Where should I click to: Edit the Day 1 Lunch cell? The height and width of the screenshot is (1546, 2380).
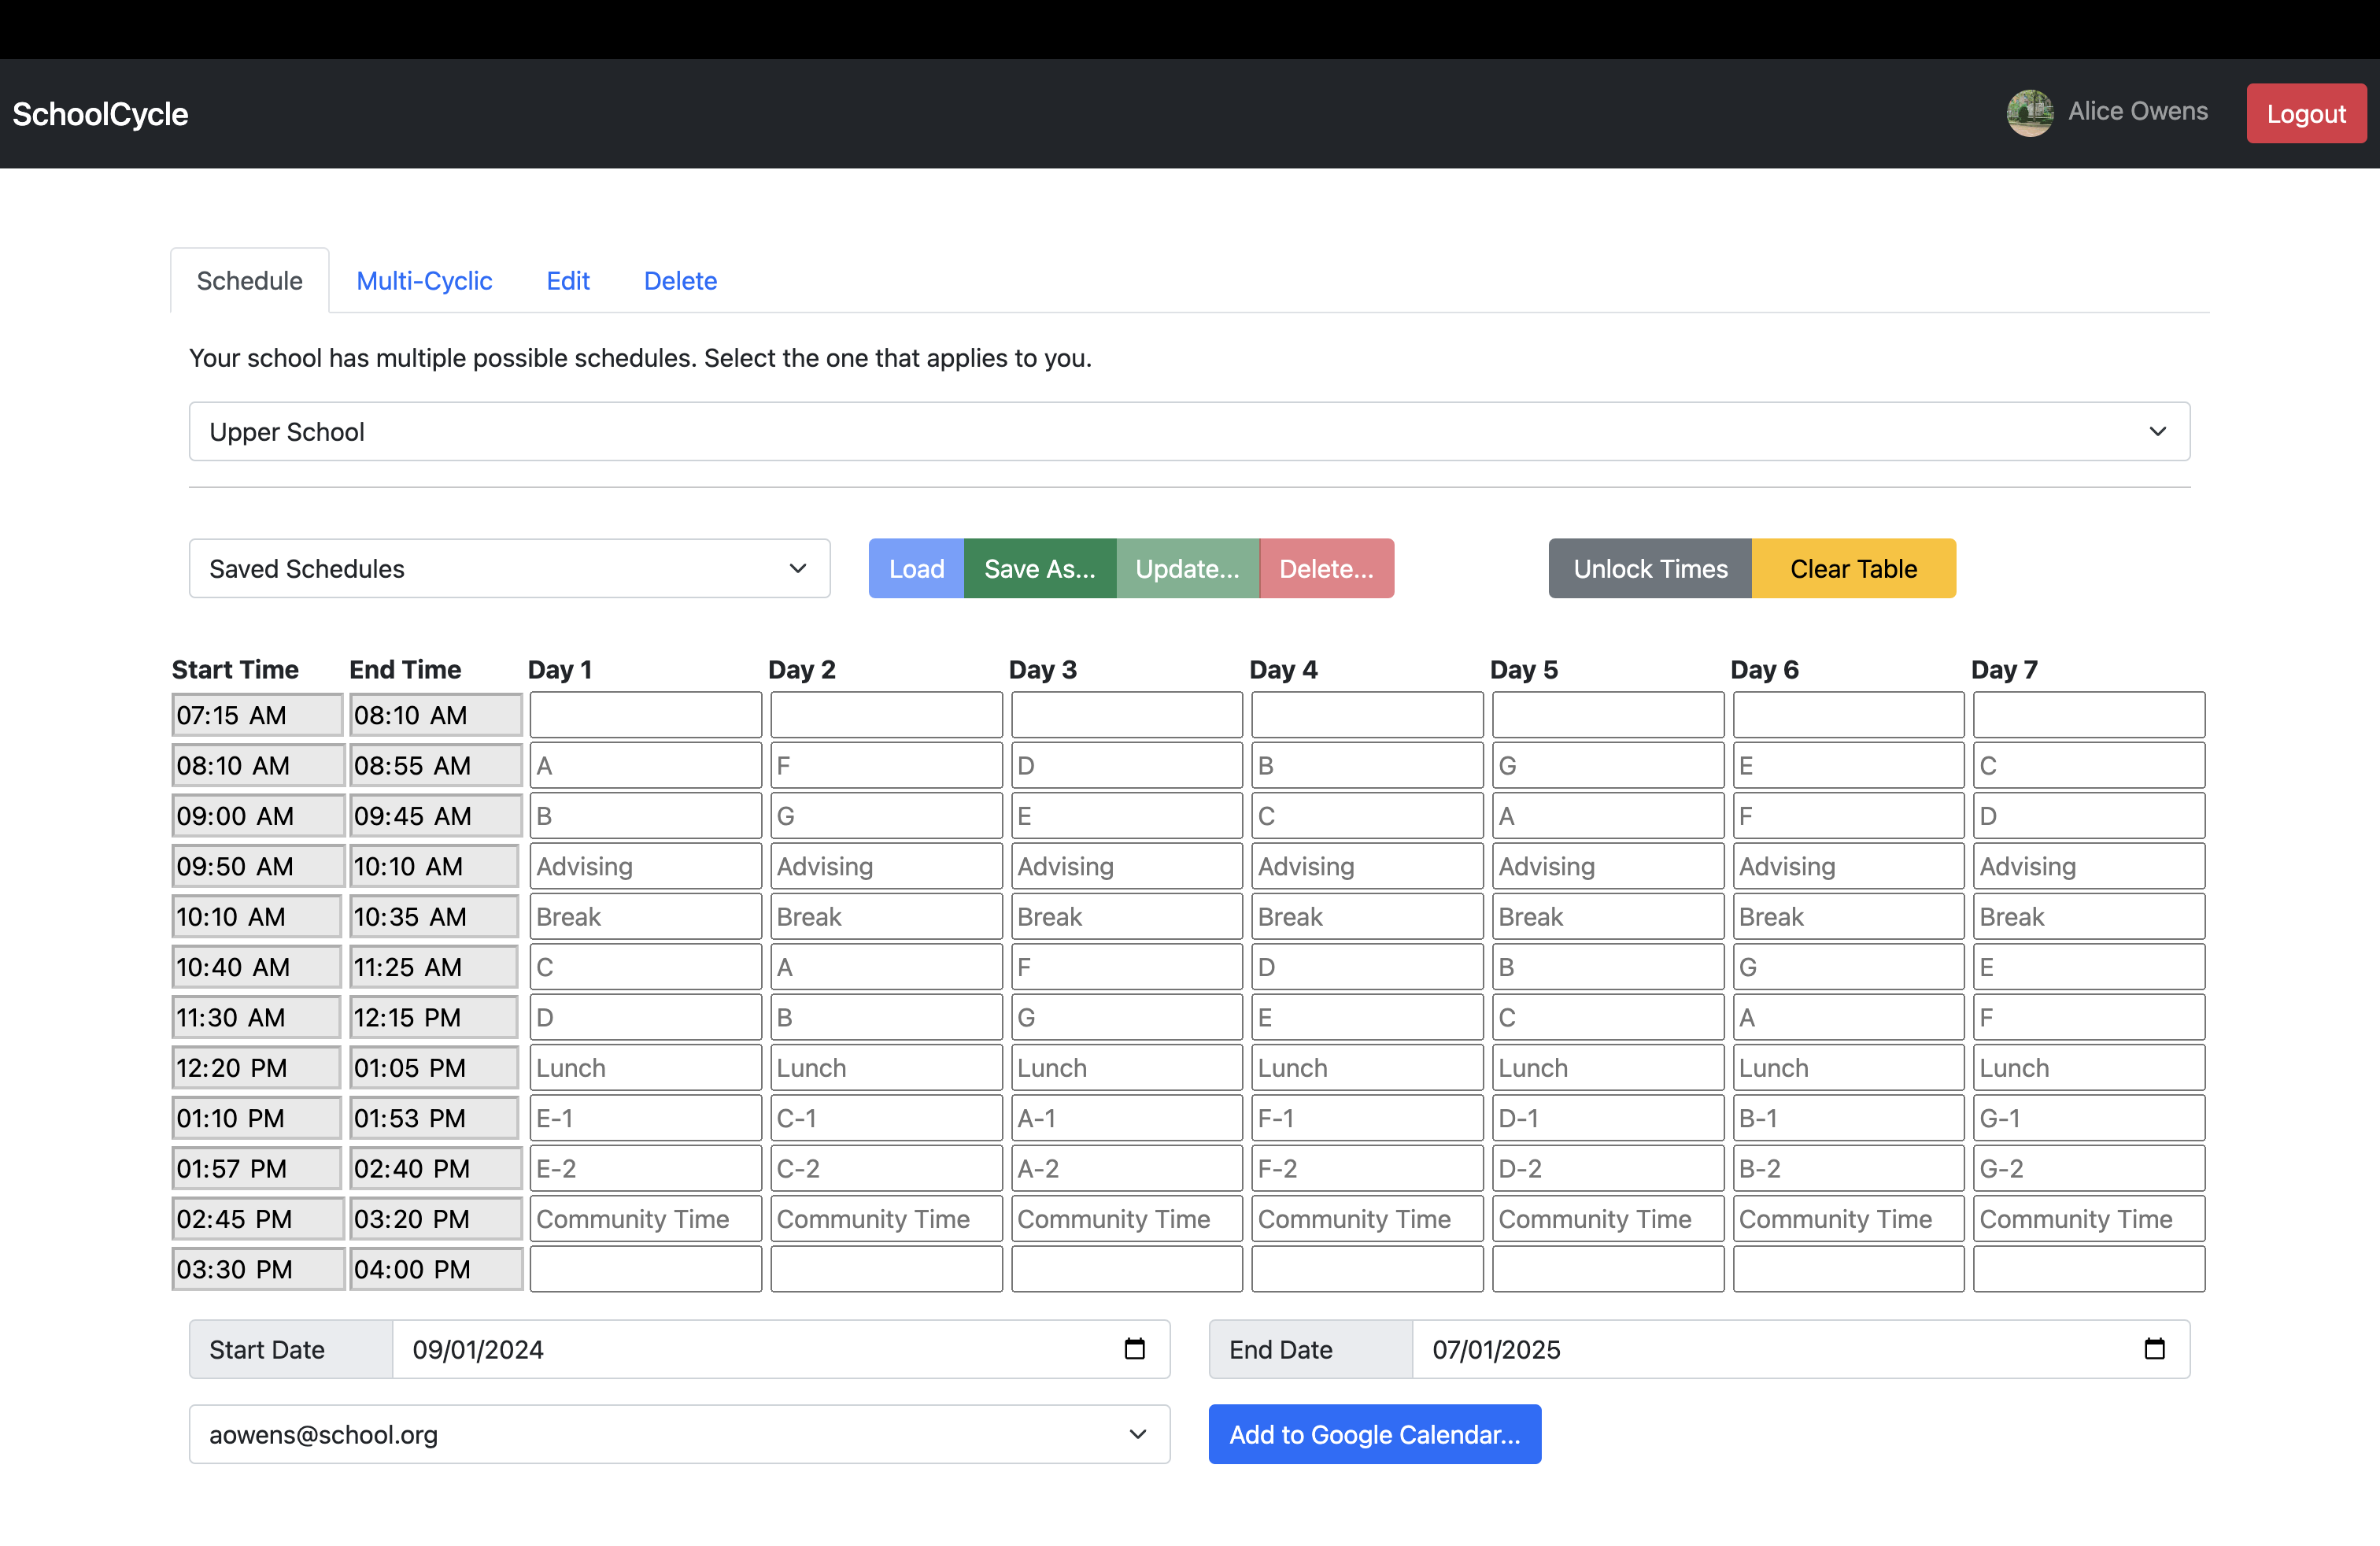(645, 1067)
